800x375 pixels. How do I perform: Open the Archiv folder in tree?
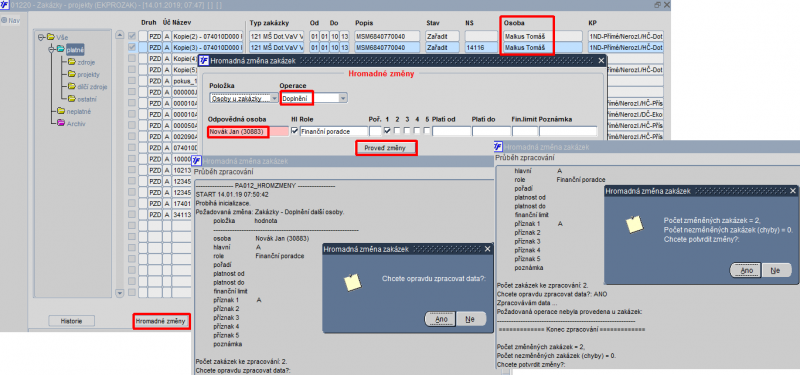71,123
